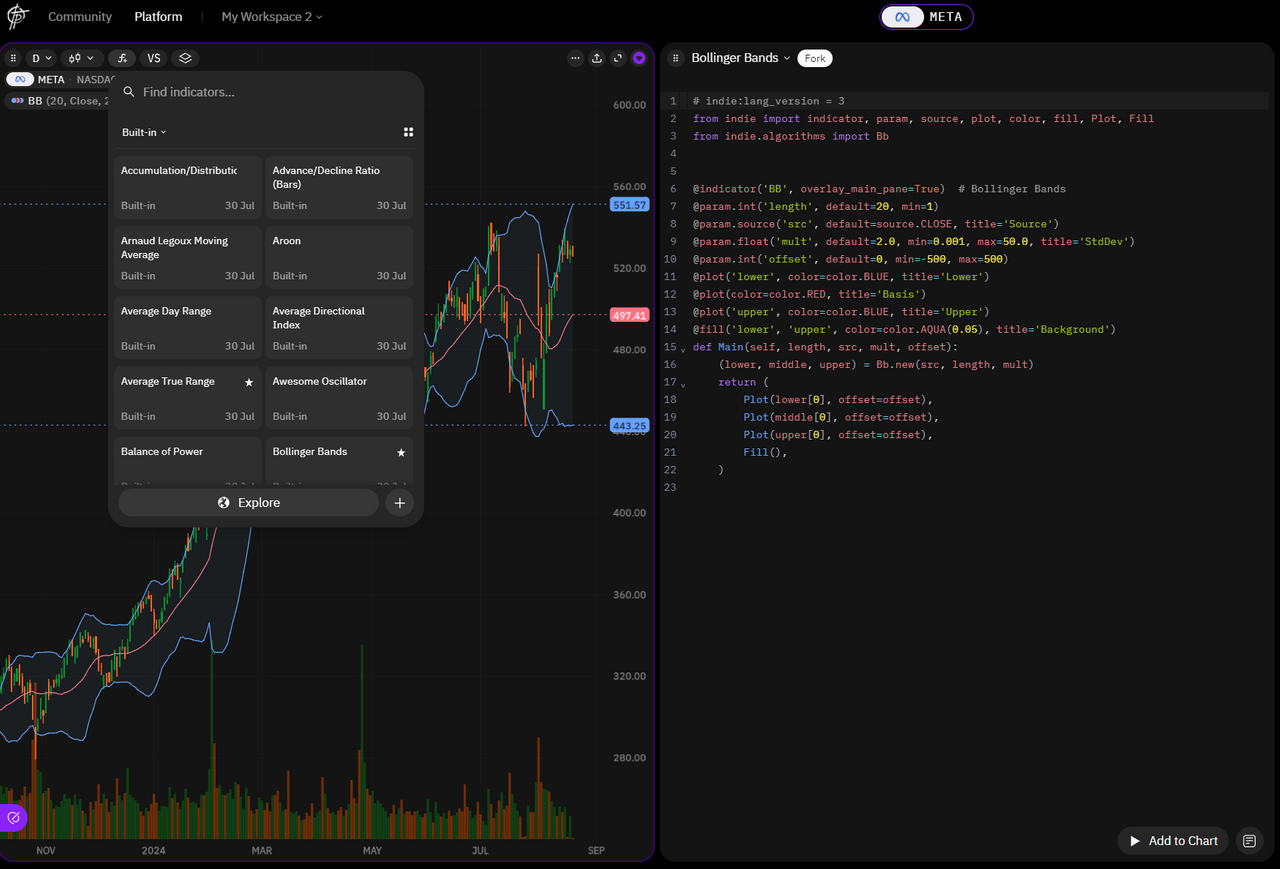This screenshot has width=1280, height=869.
Task: Collapse the return block fold arrow
Action: 684,383
